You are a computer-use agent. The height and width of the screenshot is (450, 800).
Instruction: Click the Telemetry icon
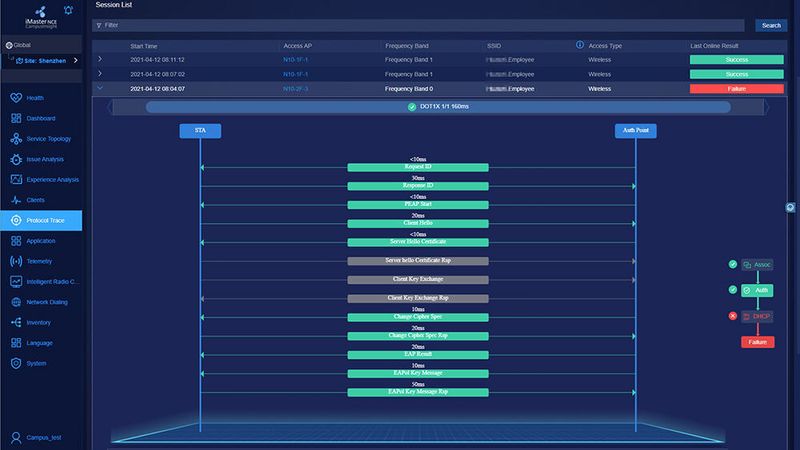16,261
